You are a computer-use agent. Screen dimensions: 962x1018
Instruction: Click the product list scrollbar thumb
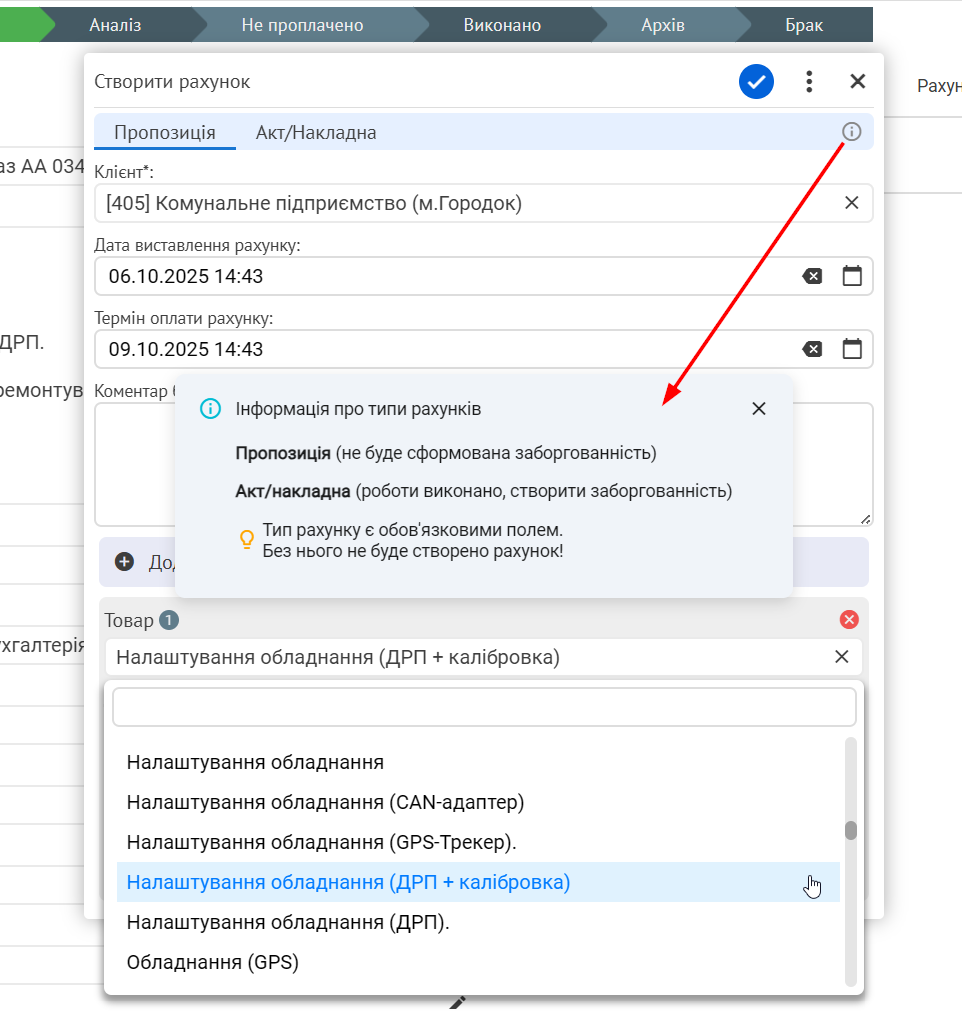[x=851, y=830]
